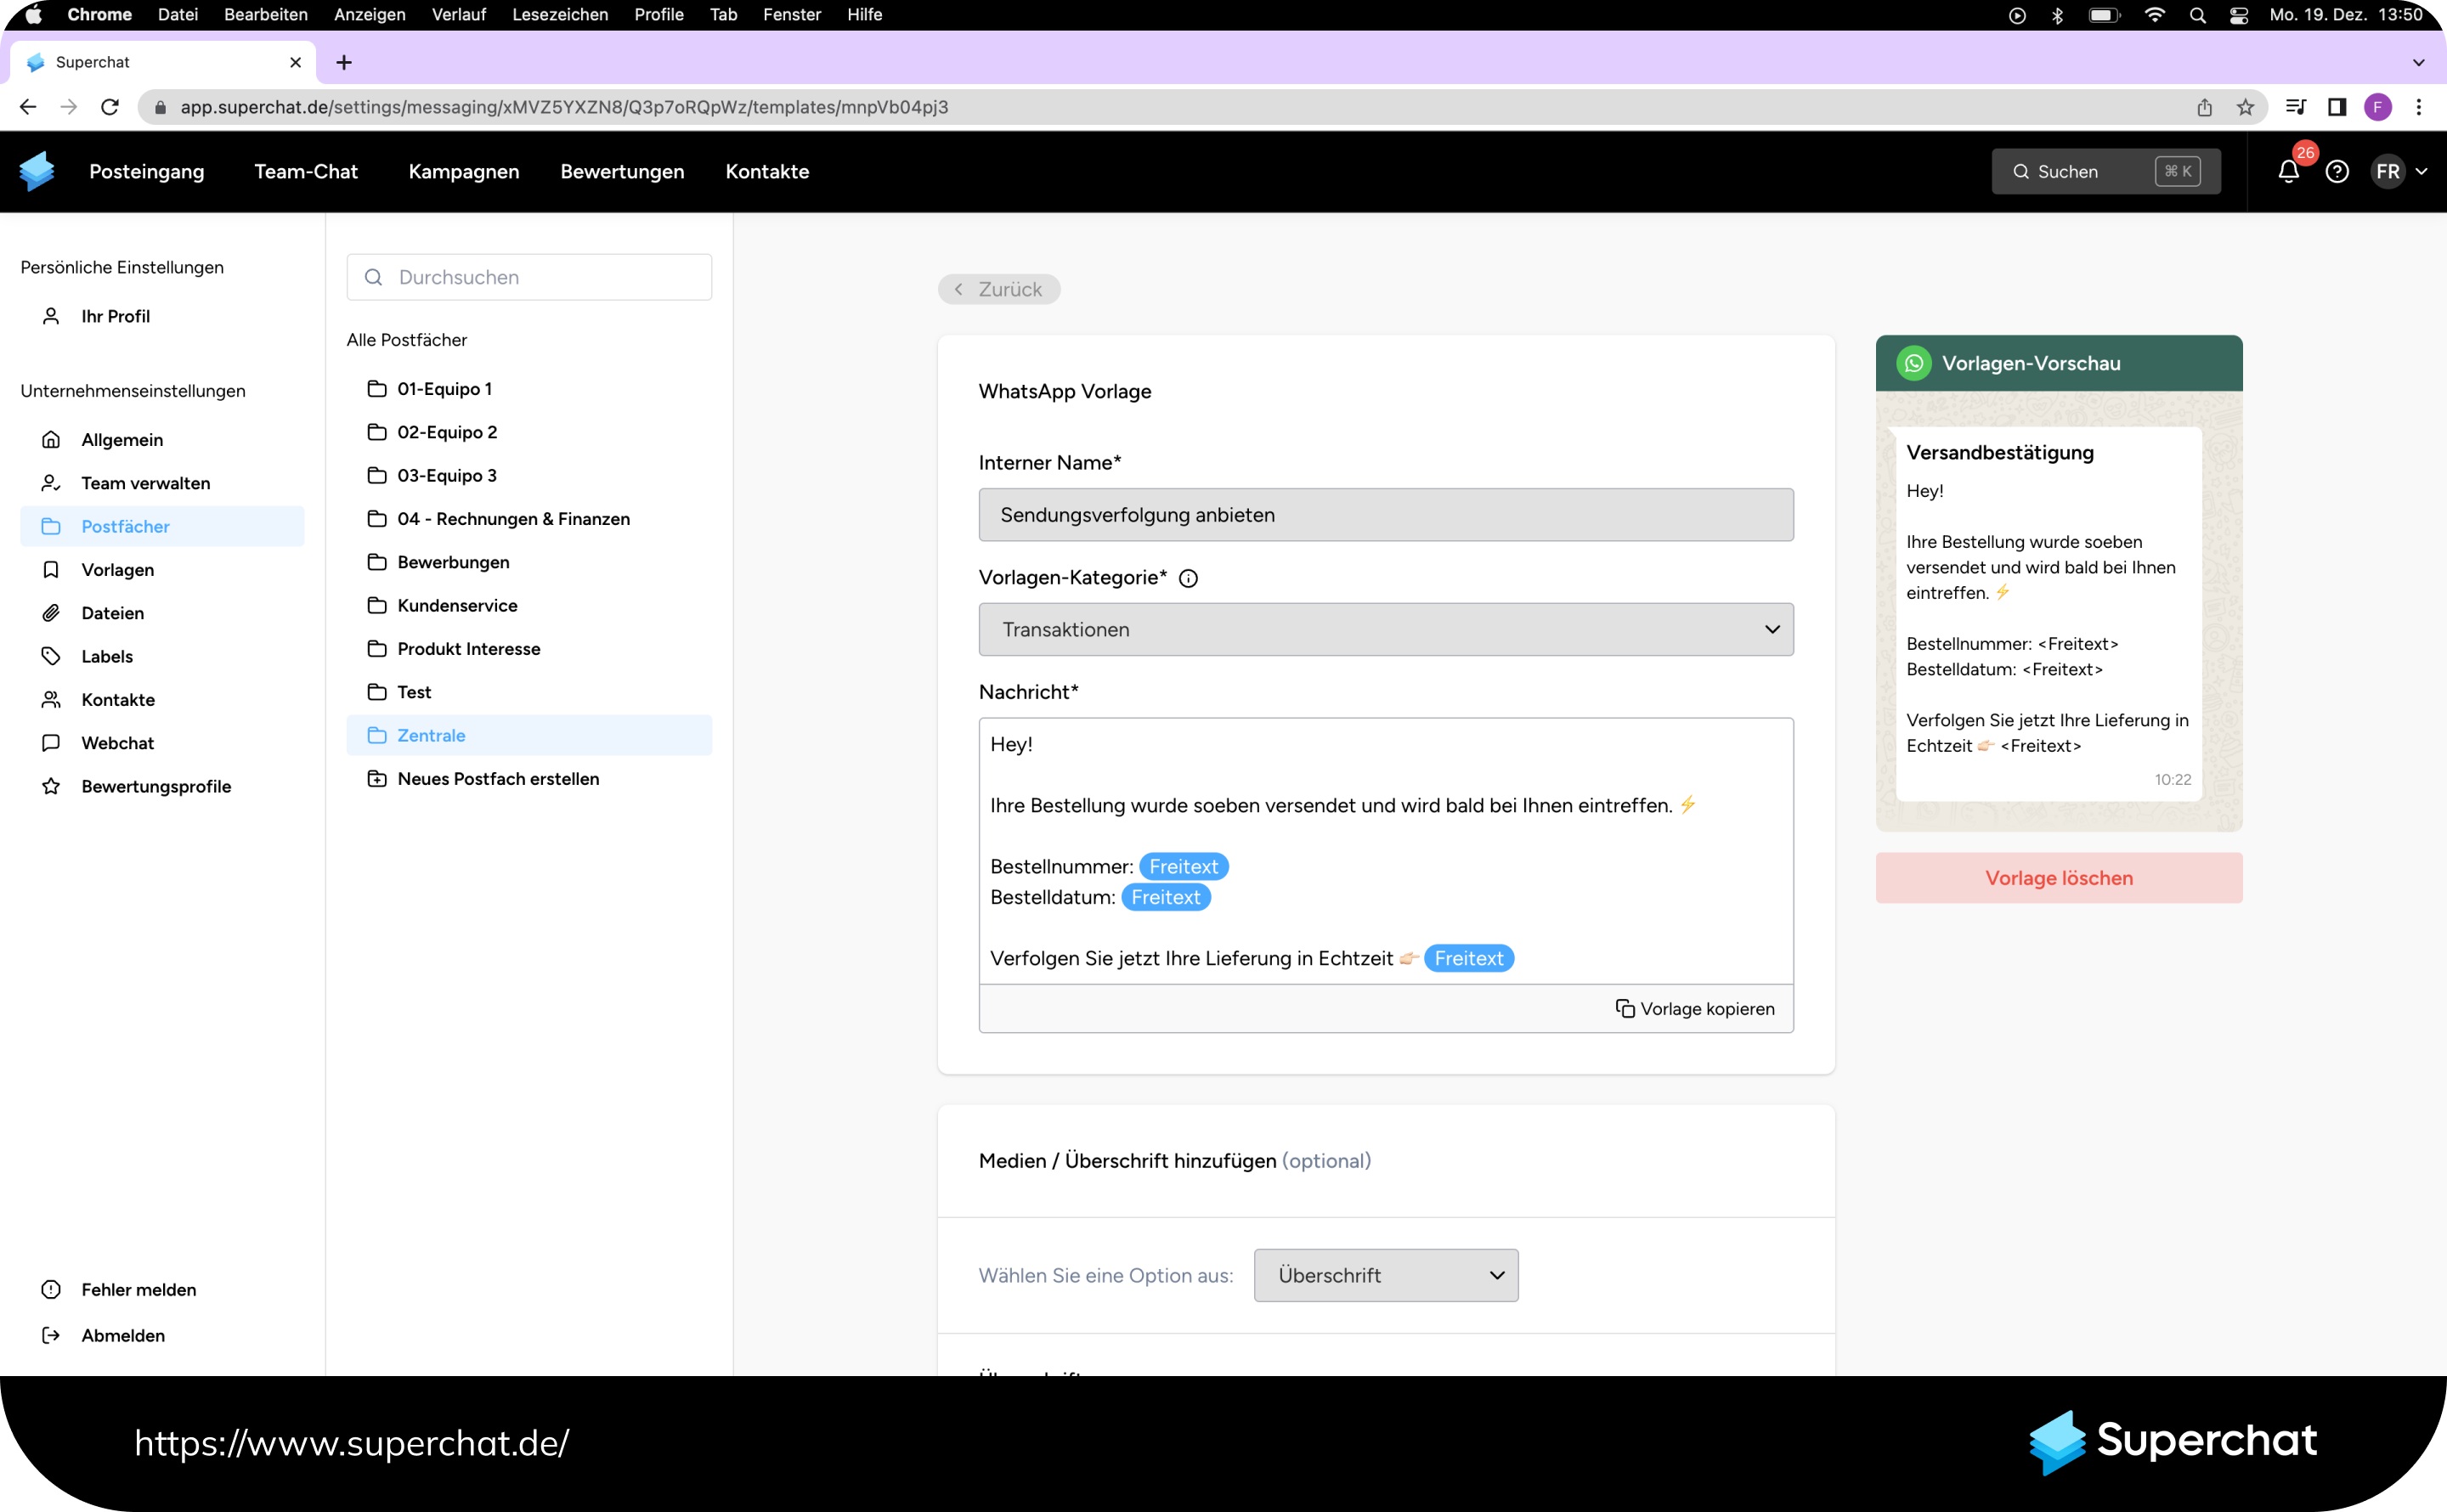The width and height of the screenshot is (2447, 1512).
Task: Open Dateien via the paperclip entry
Action: tap(112, 613)
